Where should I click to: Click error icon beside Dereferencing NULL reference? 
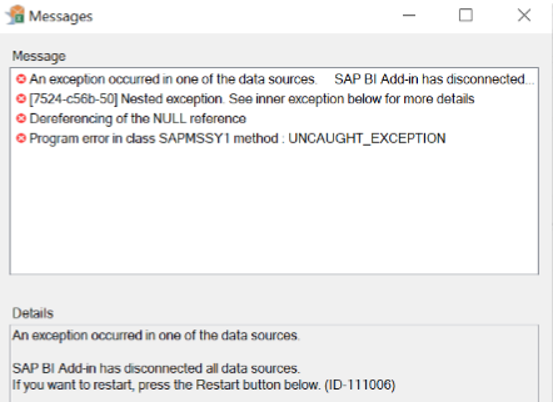coord(21,119)
